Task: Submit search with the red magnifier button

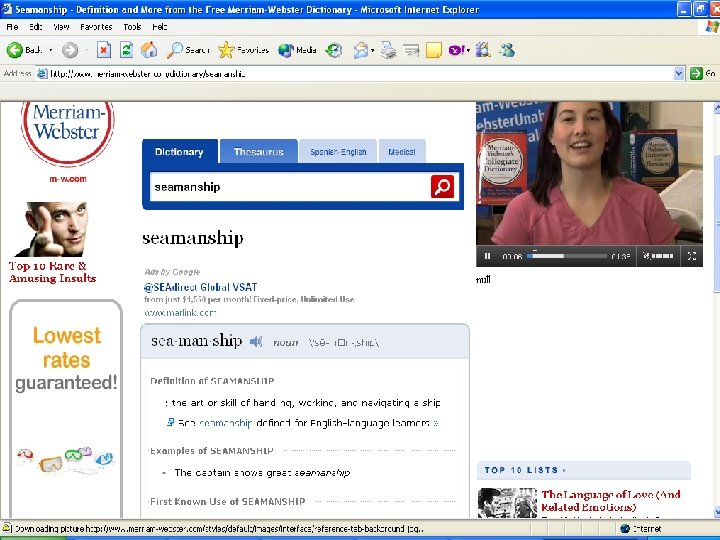Action: [x=442, y=186]
